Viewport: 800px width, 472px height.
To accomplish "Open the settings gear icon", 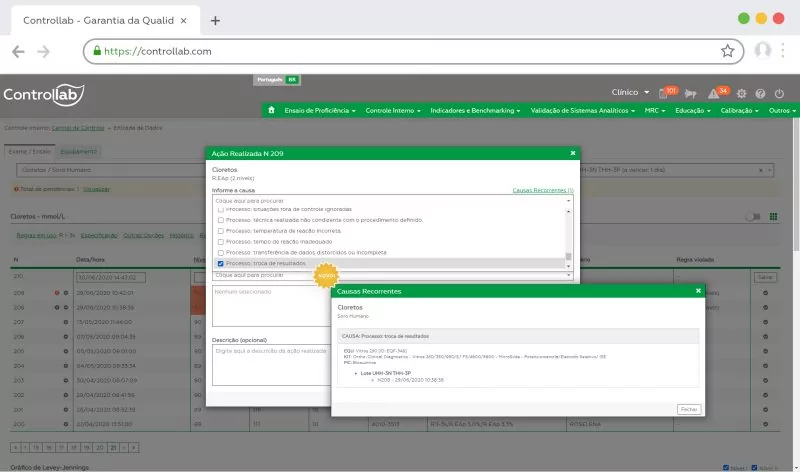I will 741,93.
